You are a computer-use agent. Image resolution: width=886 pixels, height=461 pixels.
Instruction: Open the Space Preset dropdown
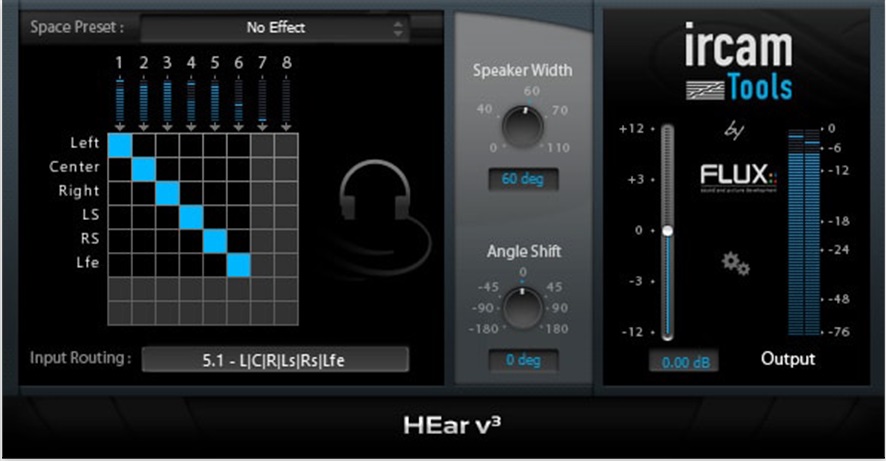pos(275,28)
